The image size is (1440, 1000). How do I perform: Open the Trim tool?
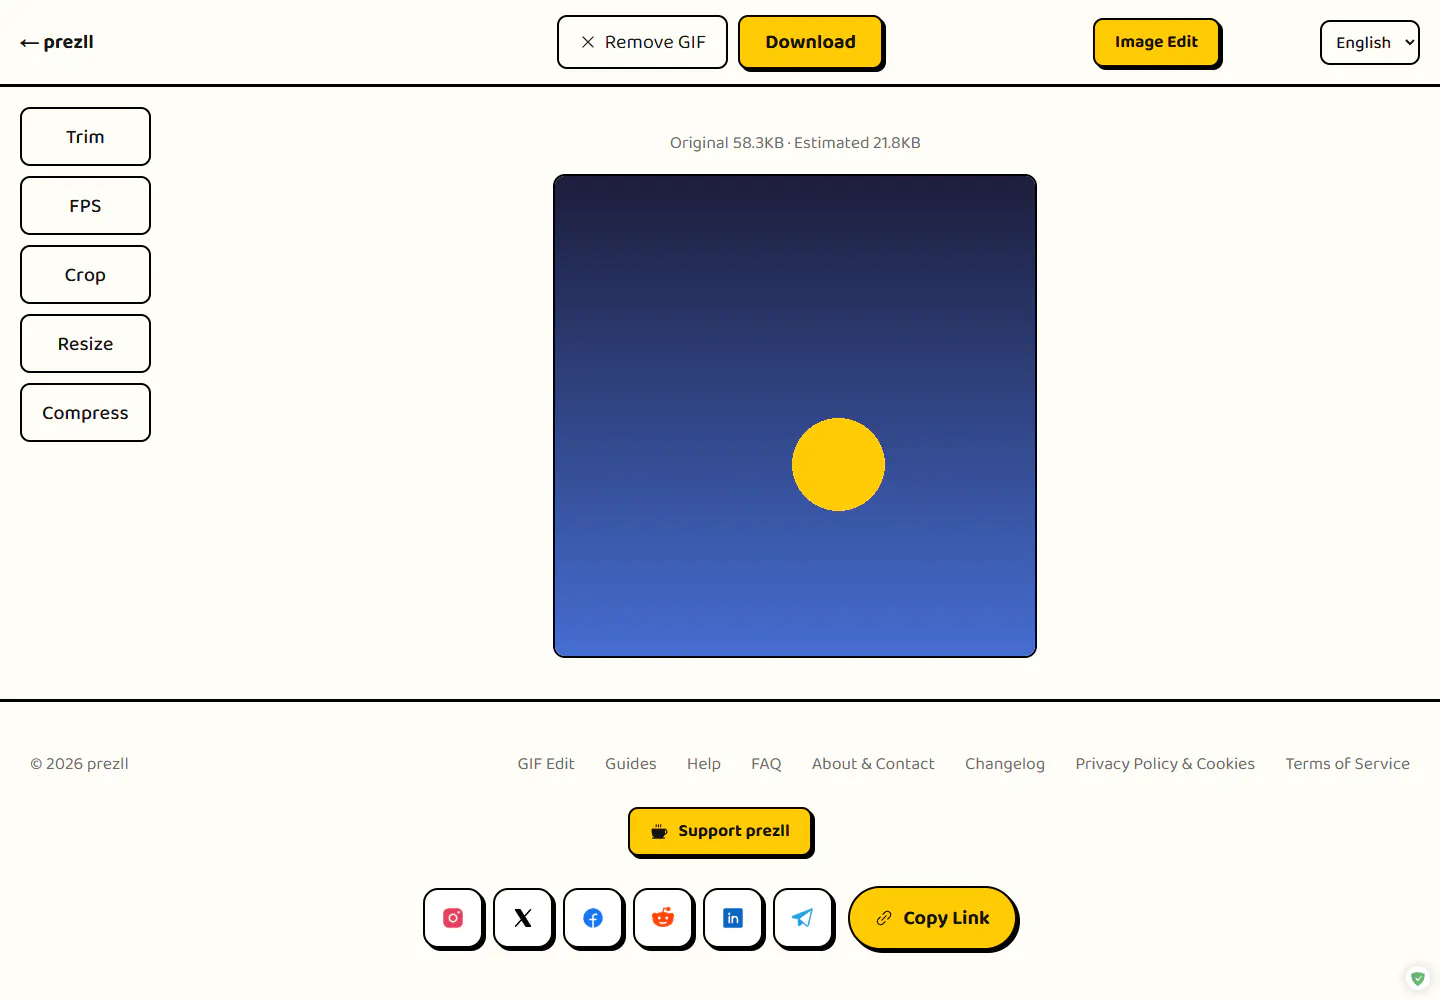85,137
